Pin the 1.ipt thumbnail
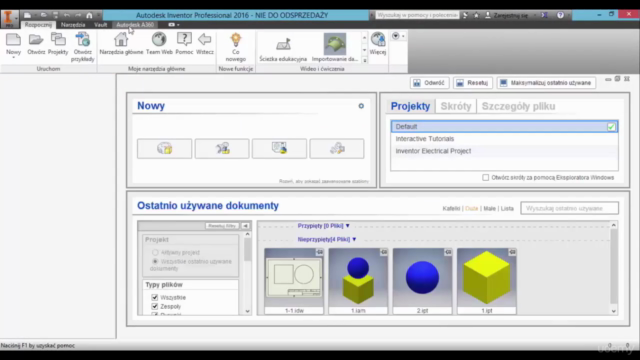The width and height of the screenshot is (640, 360). point(512,252)
